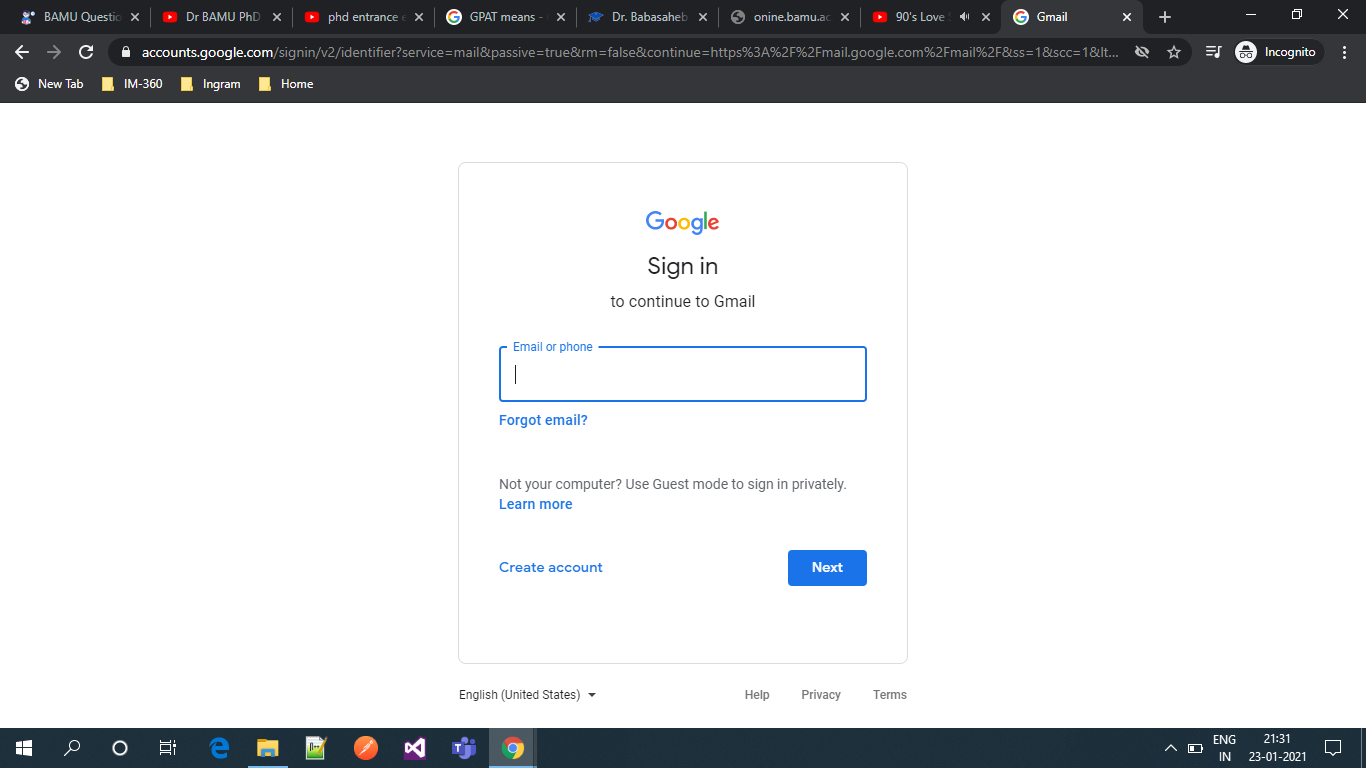
Task: Bookmark this page with the star icon
Action: tap(1174, 52)
